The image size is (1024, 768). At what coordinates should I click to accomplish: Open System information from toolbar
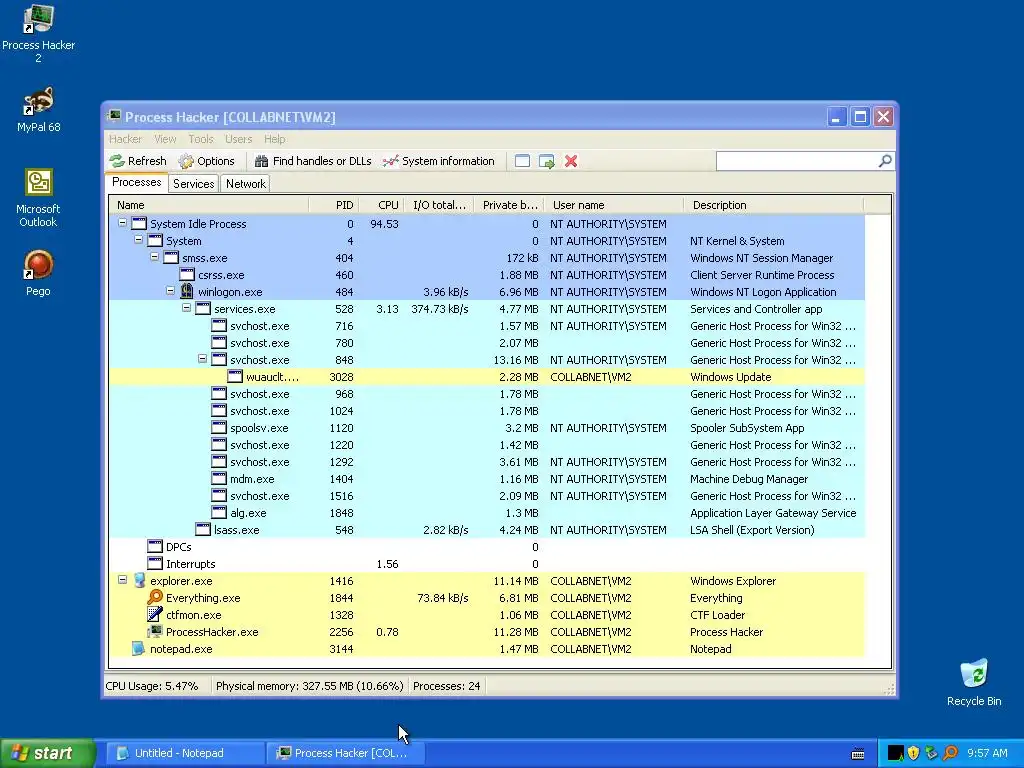click(x=439, y=161)
